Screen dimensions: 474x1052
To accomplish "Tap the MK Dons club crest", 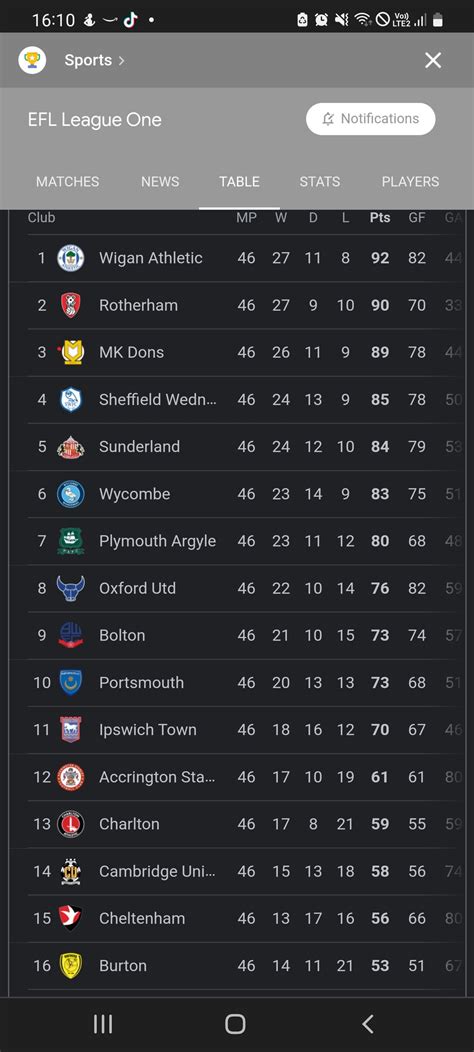I will point(72,352).
